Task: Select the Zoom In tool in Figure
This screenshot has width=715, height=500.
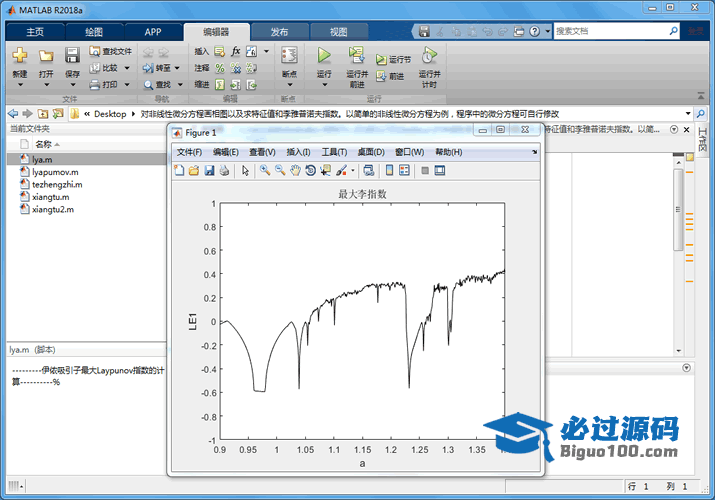Action: click(x=265, y=170)
